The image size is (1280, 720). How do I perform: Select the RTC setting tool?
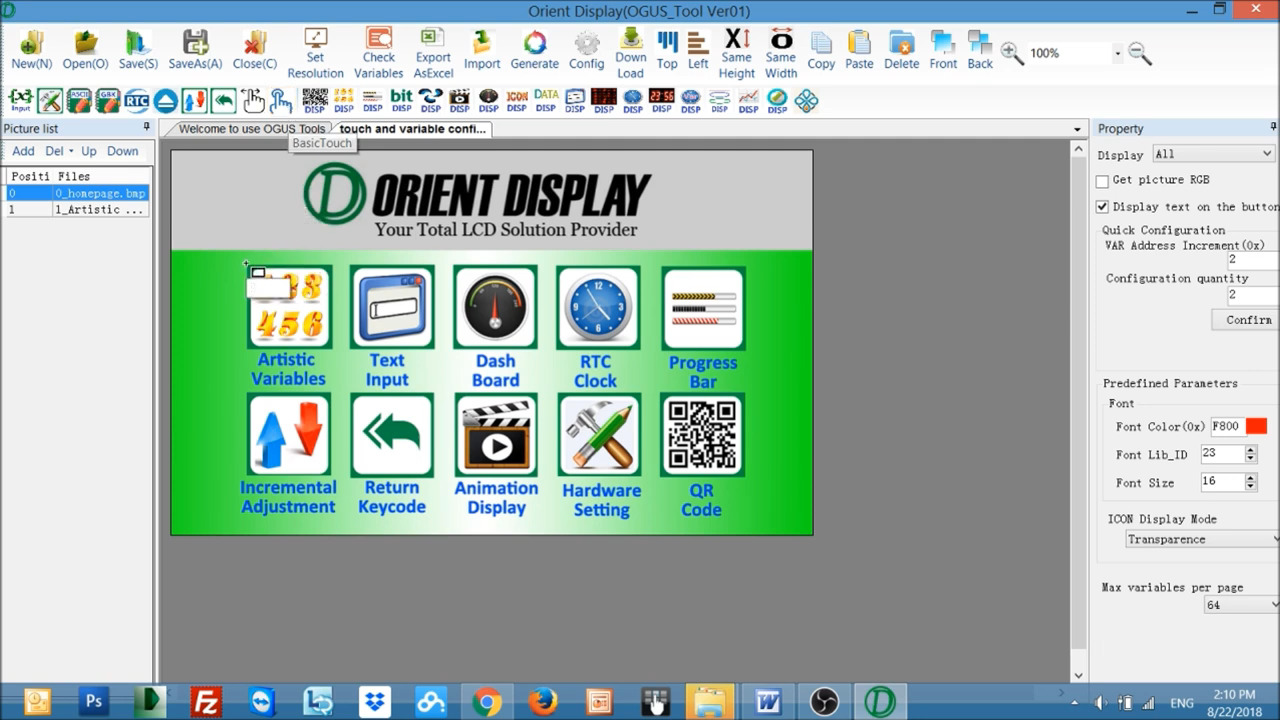pos(137,100)
